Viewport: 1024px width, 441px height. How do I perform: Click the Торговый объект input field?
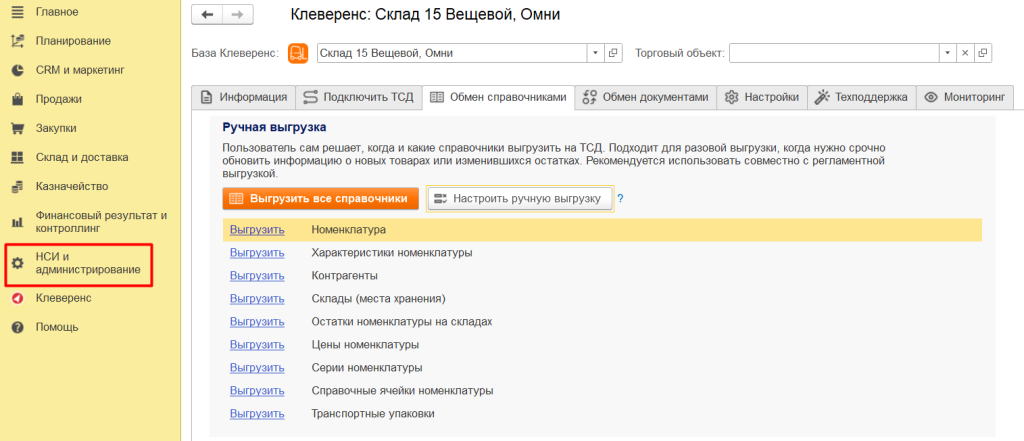[x=834, y=54]
